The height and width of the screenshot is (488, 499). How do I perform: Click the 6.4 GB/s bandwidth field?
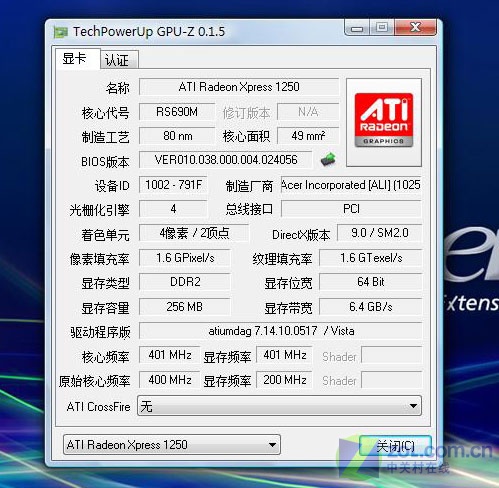(x=371, y=307)
